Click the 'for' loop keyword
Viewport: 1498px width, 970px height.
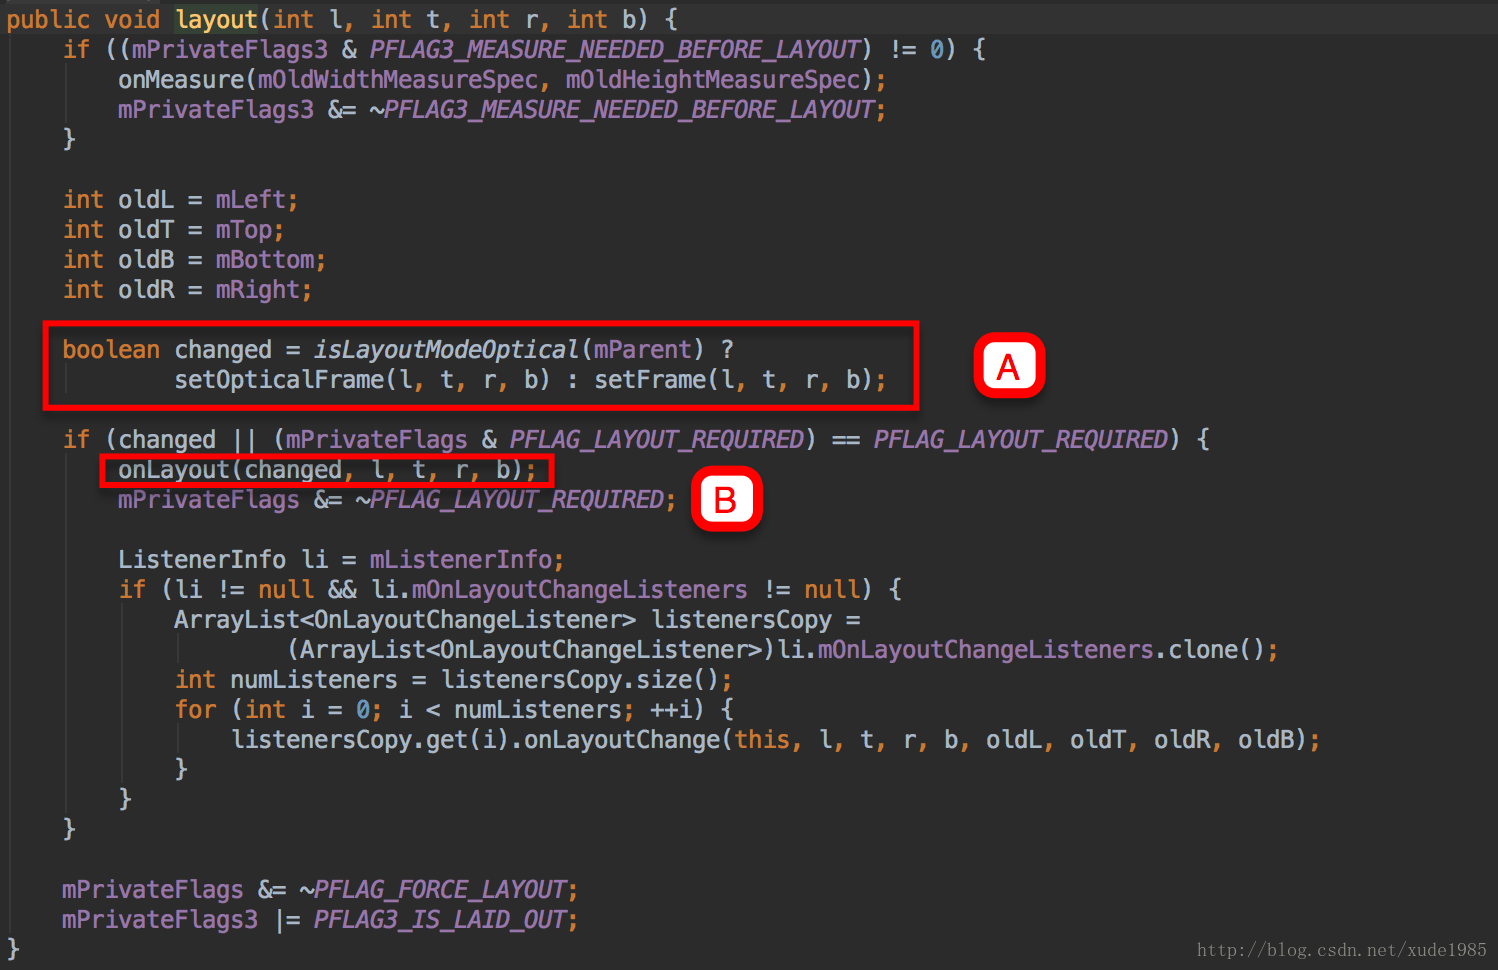click(195, 710)
